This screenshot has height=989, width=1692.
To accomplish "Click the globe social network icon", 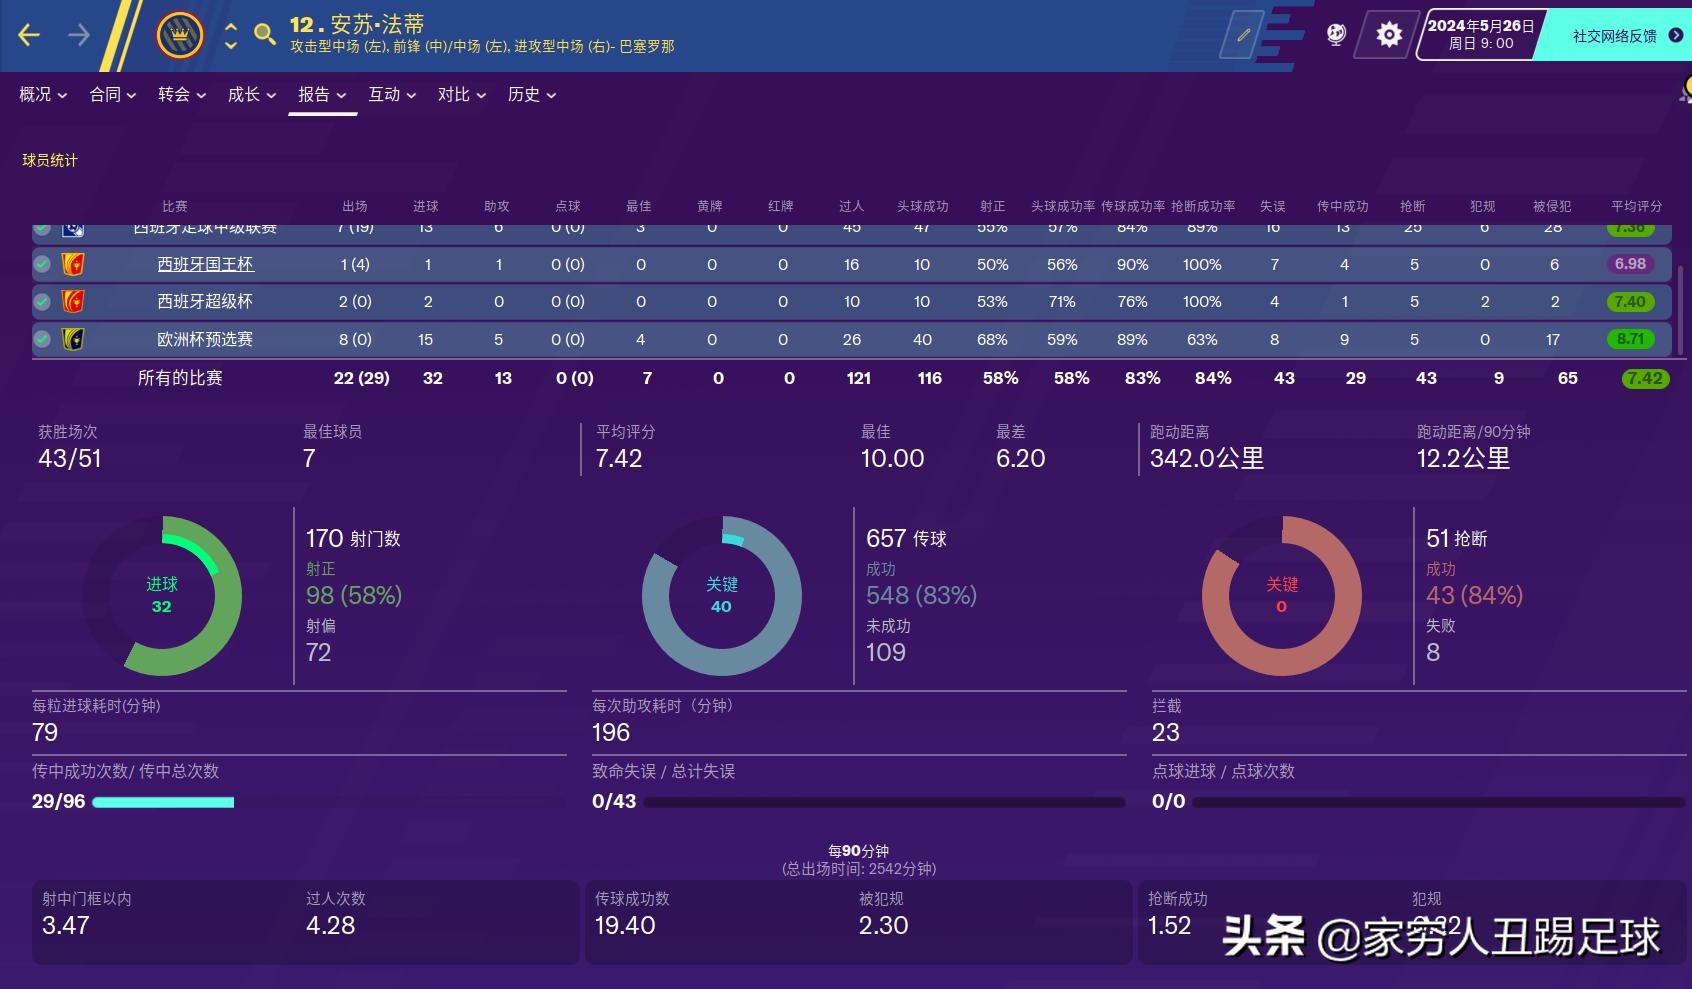I will pyautogui.click(x=1337, y=33).
